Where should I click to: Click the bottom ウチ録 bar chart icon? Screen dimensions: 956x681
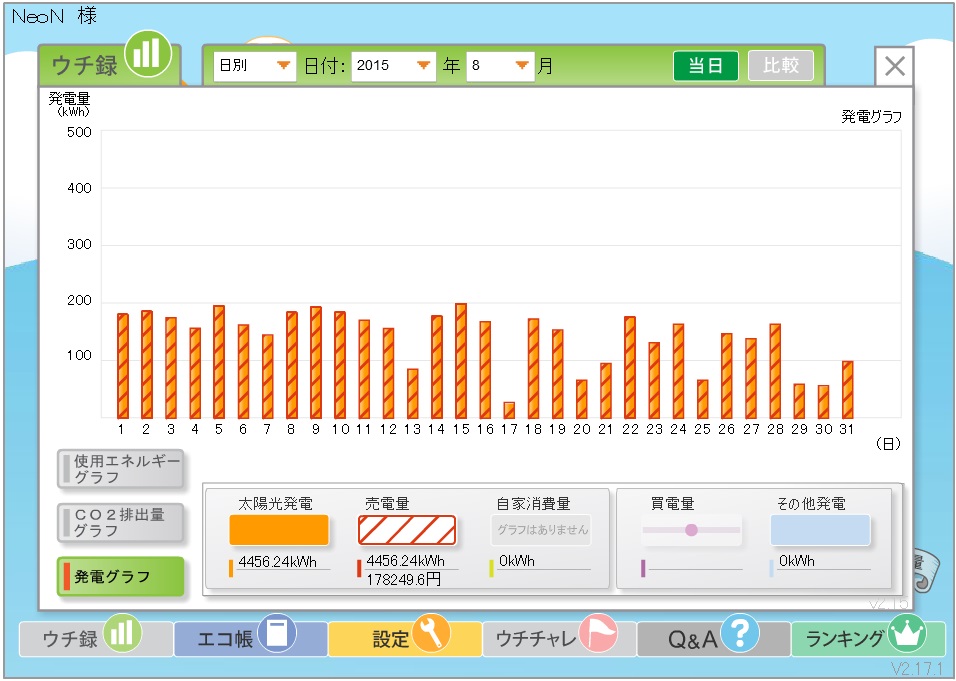click(x=122, y=633)
